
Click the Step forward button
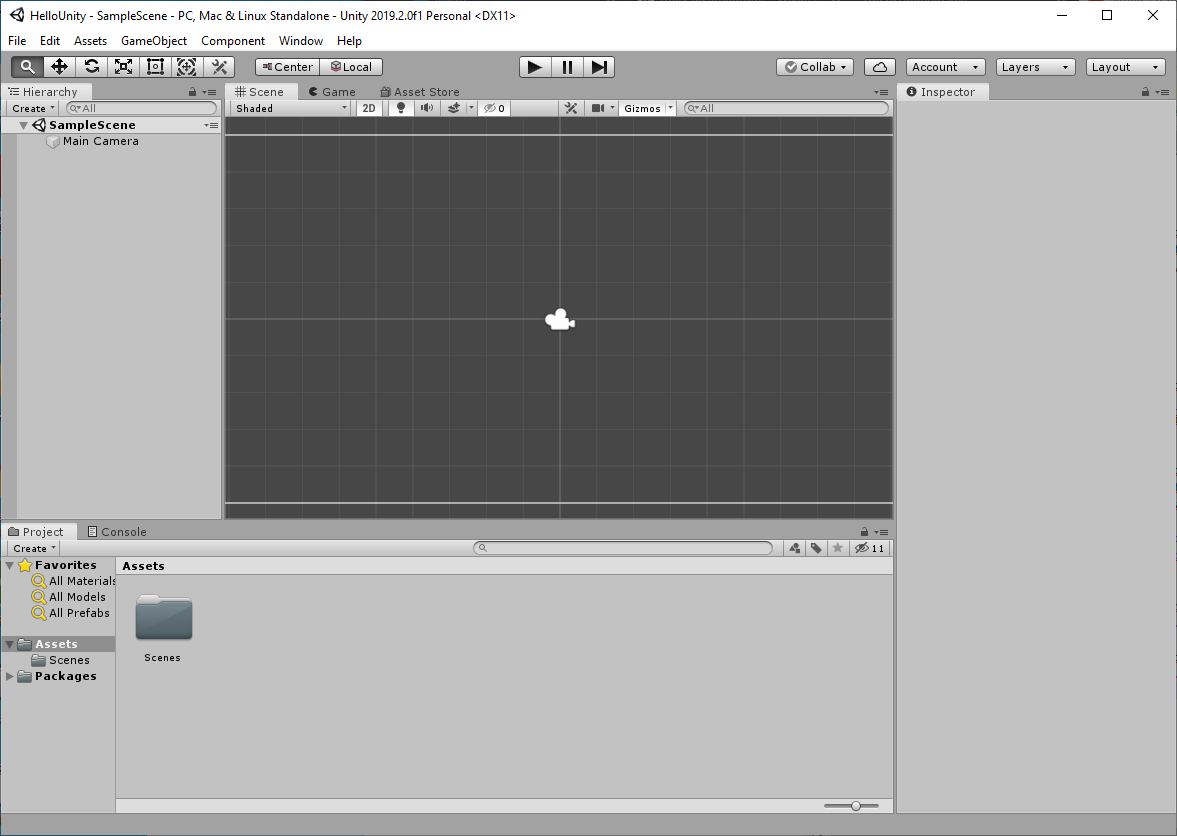[x=598, y=67]
